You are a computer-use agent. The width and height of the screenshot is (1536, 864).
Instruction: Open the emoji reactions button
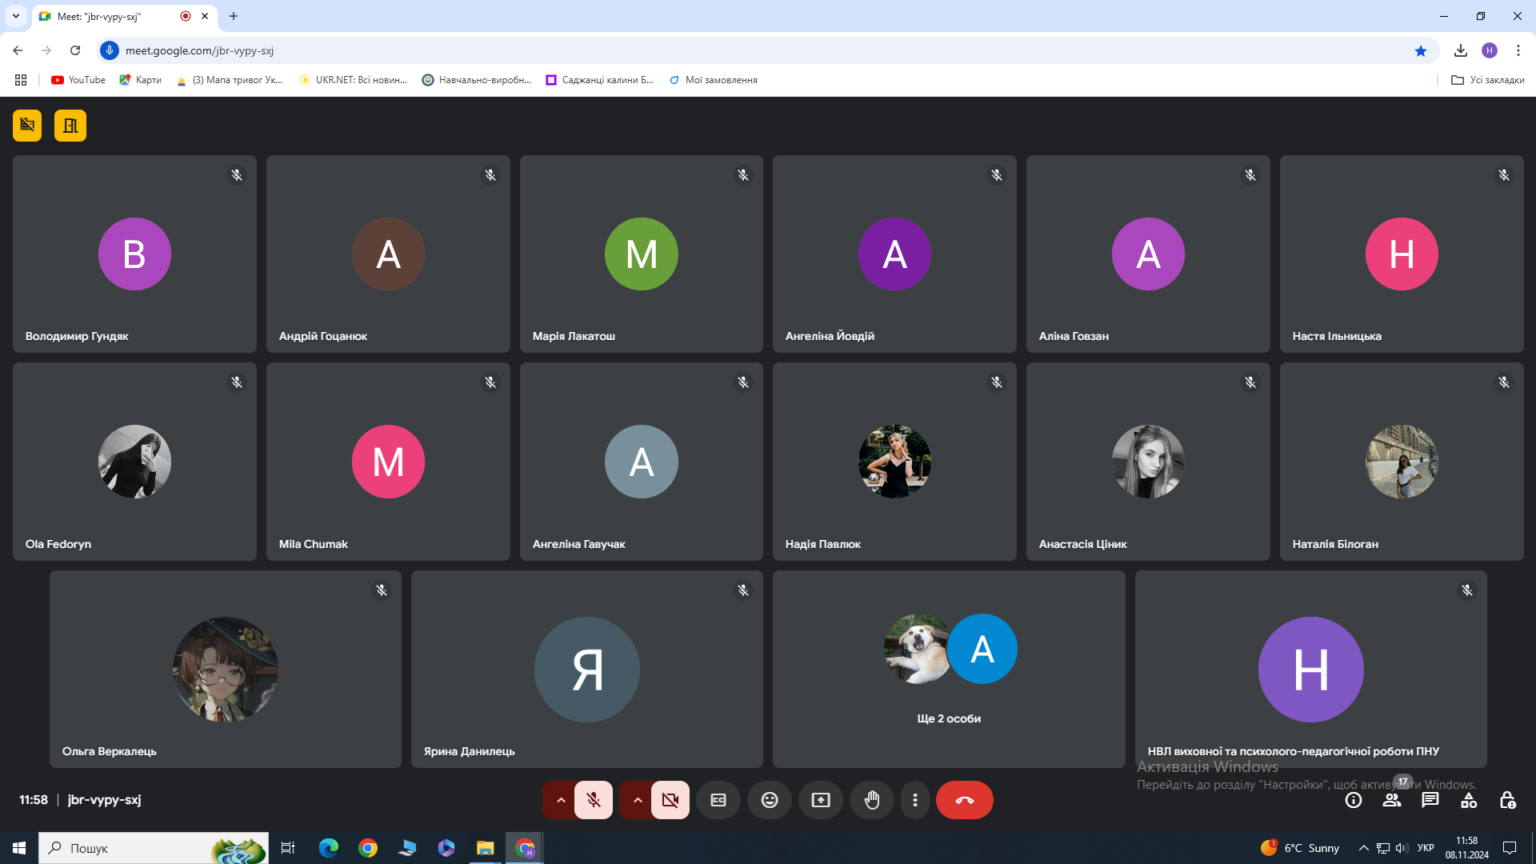pos(769,800)
